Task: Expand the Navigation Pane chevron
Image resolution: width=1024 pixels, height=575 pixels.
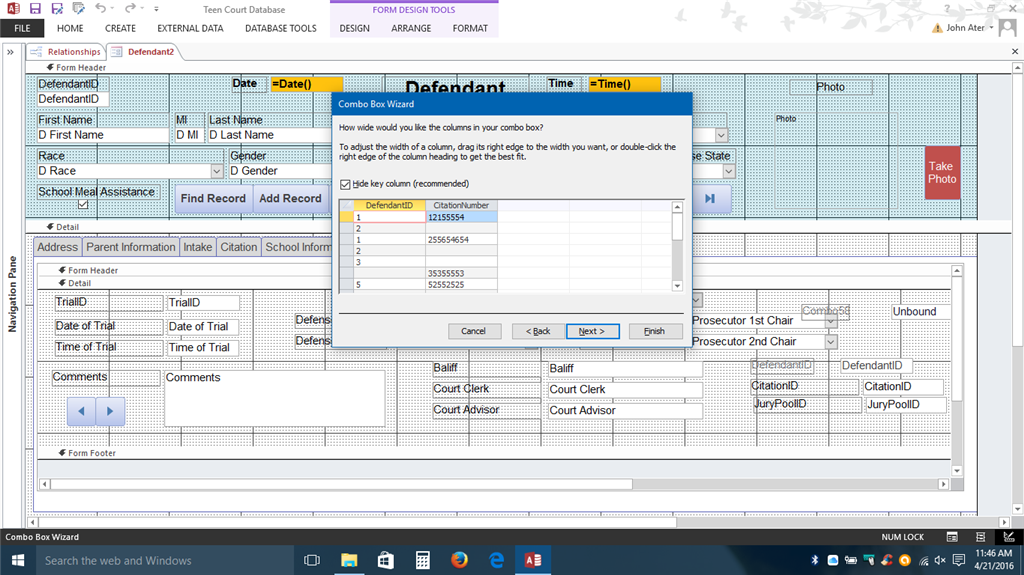Action: [x=10, y=52]
